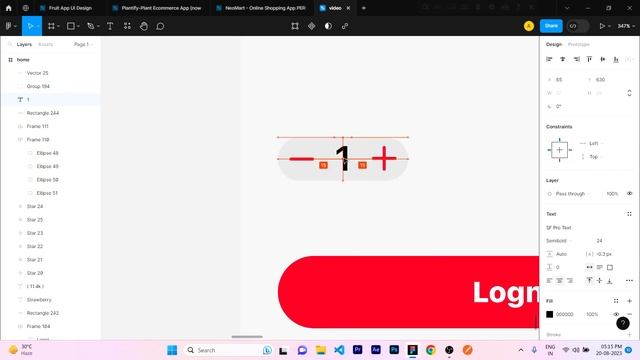
Task: Click the Align vertical centers icon
Action: [x=602, y=59]
